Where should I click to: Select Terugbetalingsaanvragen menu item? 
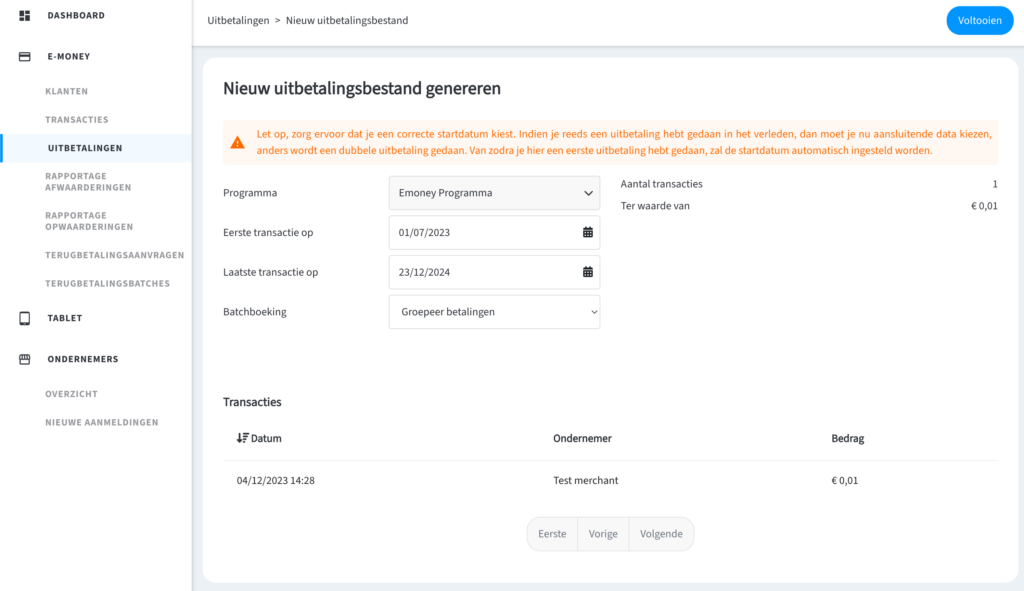pyautogui.click(x=115, y=255)
